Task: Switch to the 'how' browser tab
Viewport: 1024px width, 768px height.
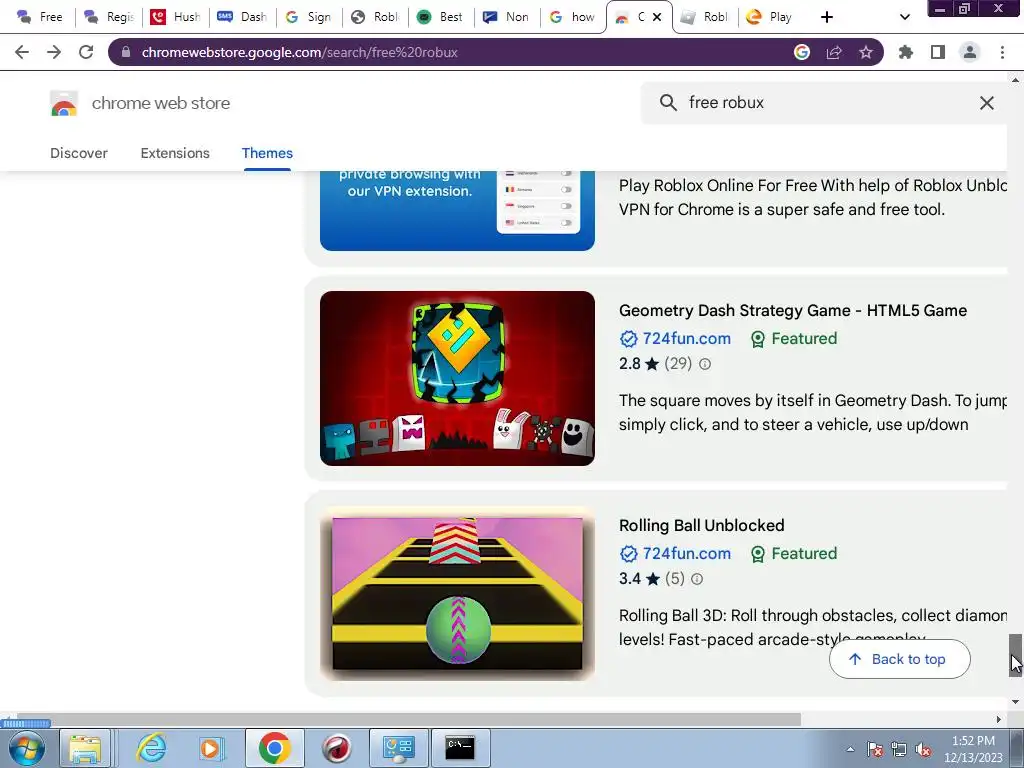Action: point(573,17)
